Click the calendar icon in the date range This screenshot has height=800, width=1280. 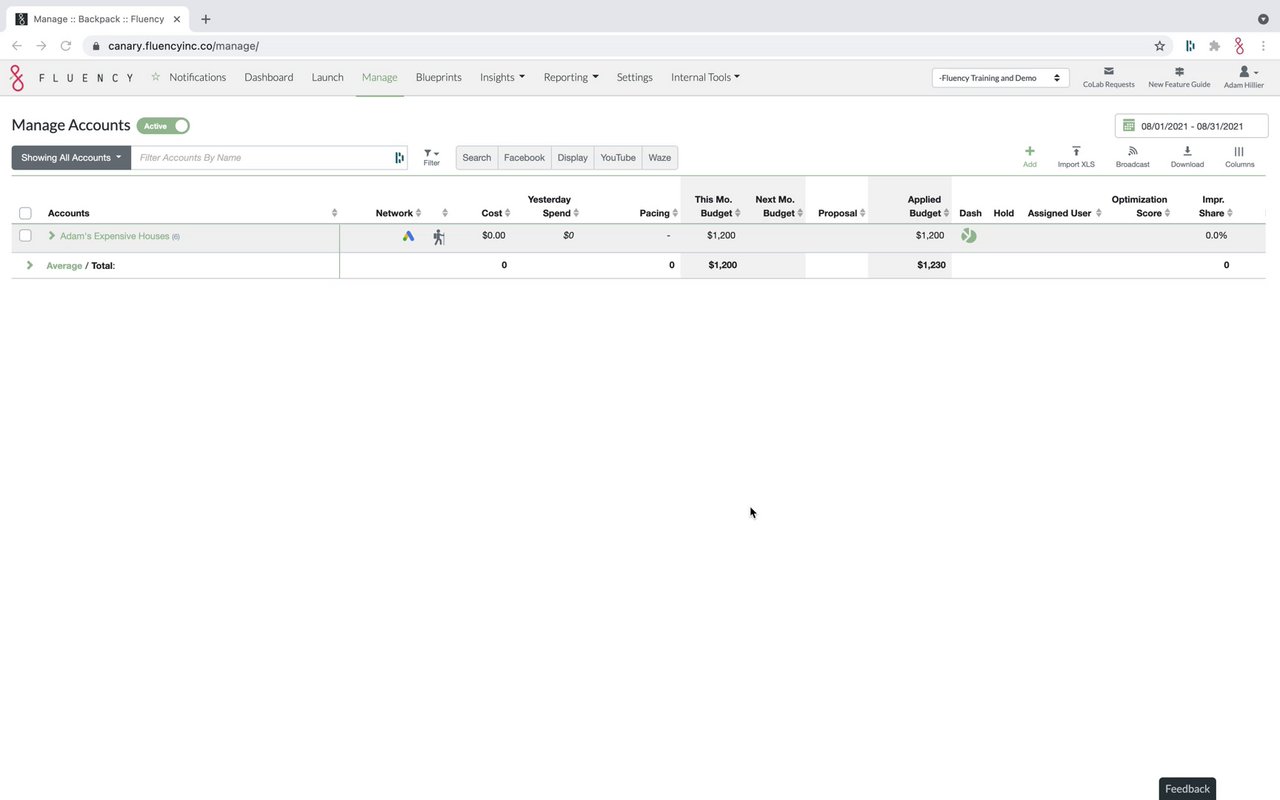(x=1129, y=126)
